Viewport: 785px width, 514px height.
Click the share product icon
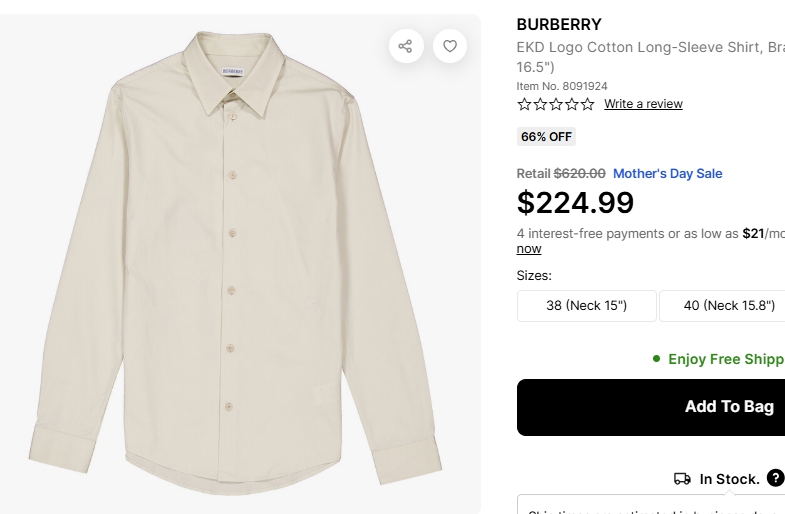pyautogui.click(x=406, y=46)
